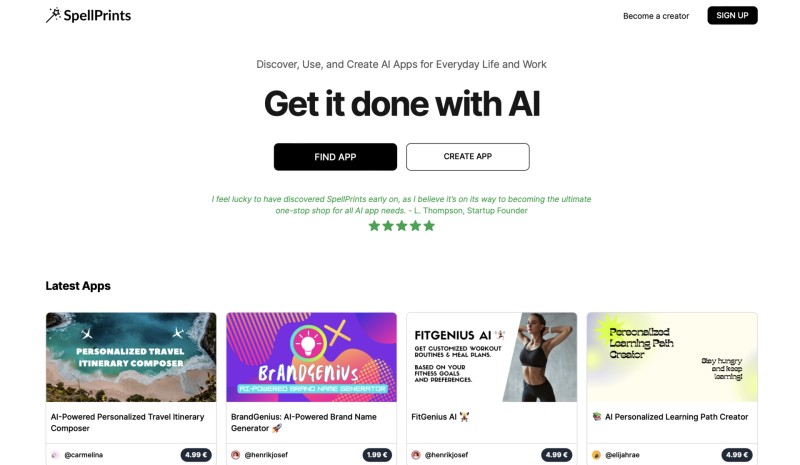Click the avatar beside @henrikjosef on BrandGenius card
Viewport: 800px width, 465px height.
coord(235,455)
